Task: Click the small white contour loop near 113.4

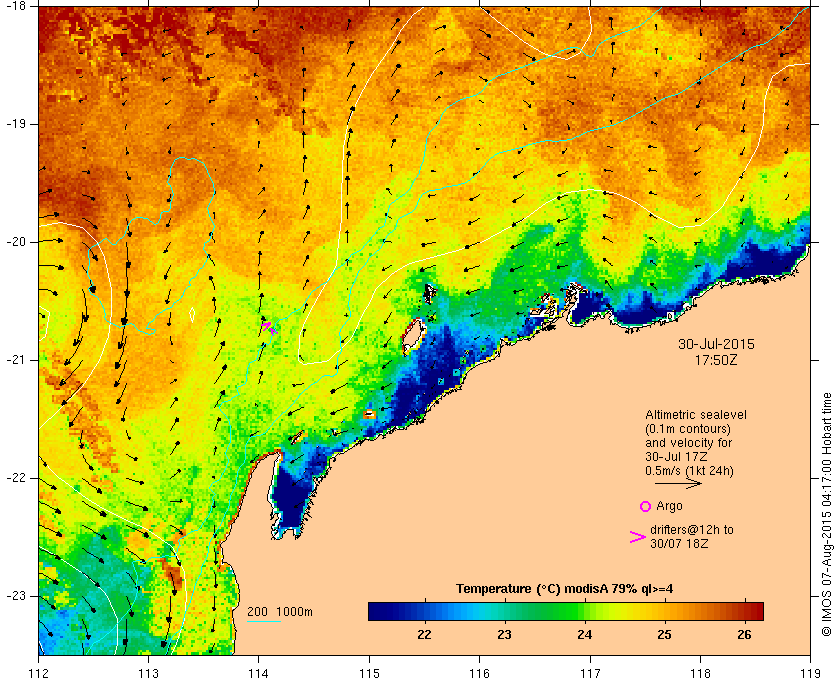Action: pos(192,315)
